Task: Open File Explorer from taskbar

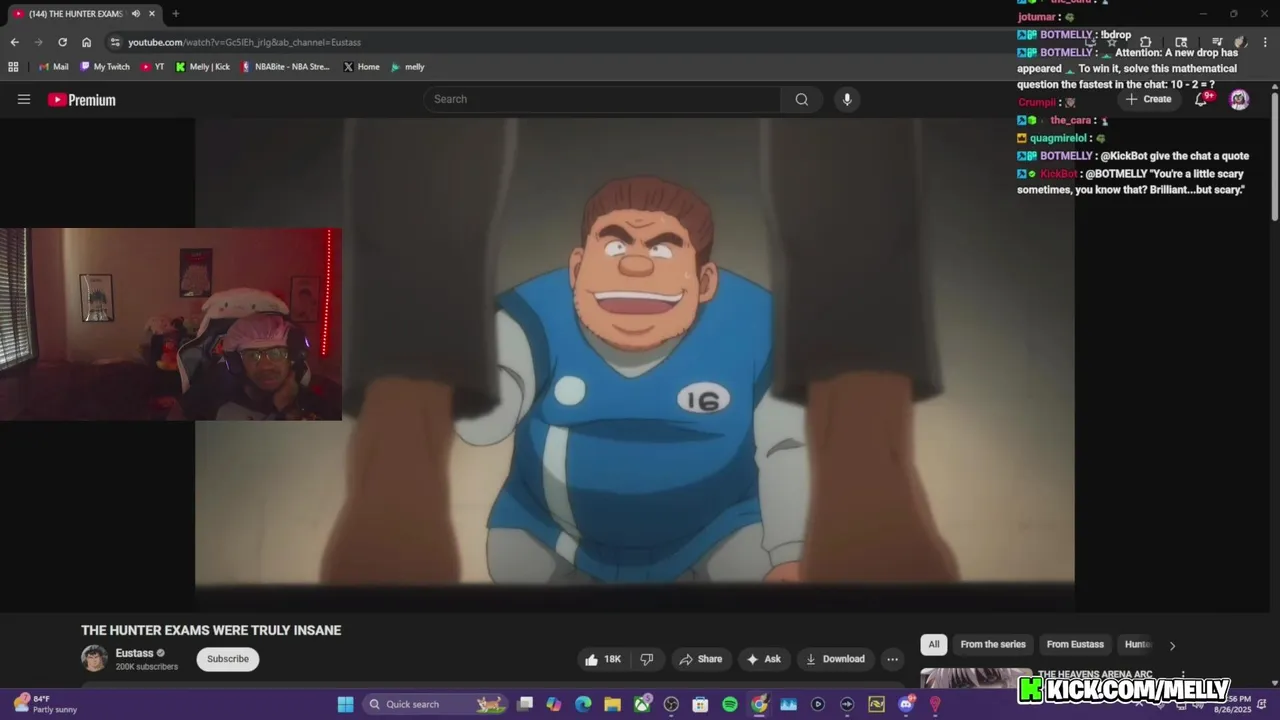Action: tap(612, 704)
